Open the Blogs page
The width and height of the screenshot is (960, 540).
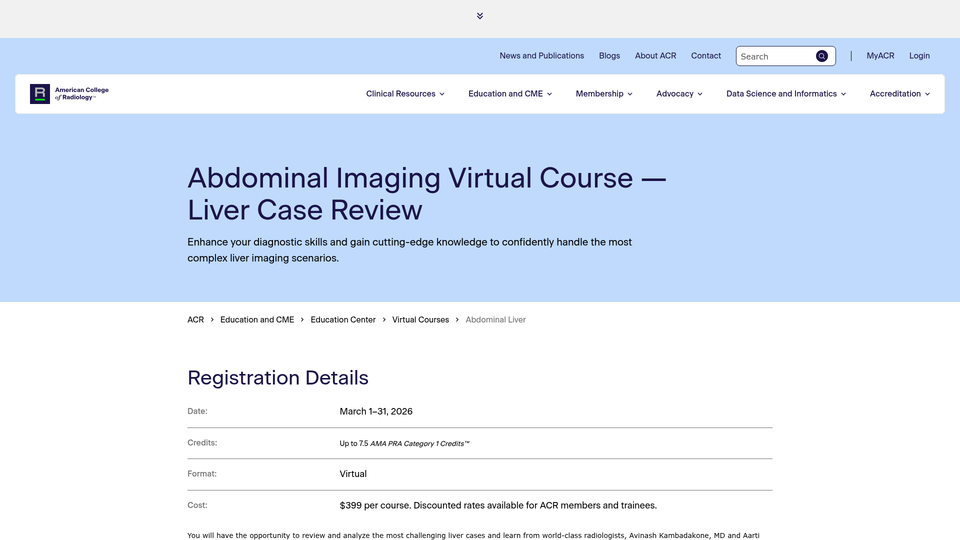click(609, 56)
